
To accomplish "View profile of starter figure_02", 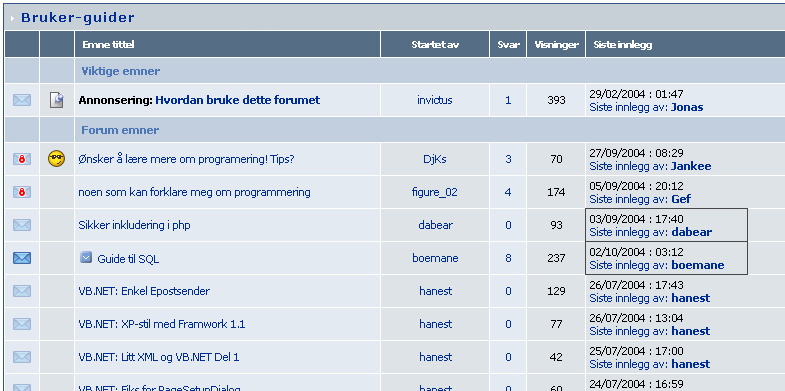I will (x=435, y=192).
